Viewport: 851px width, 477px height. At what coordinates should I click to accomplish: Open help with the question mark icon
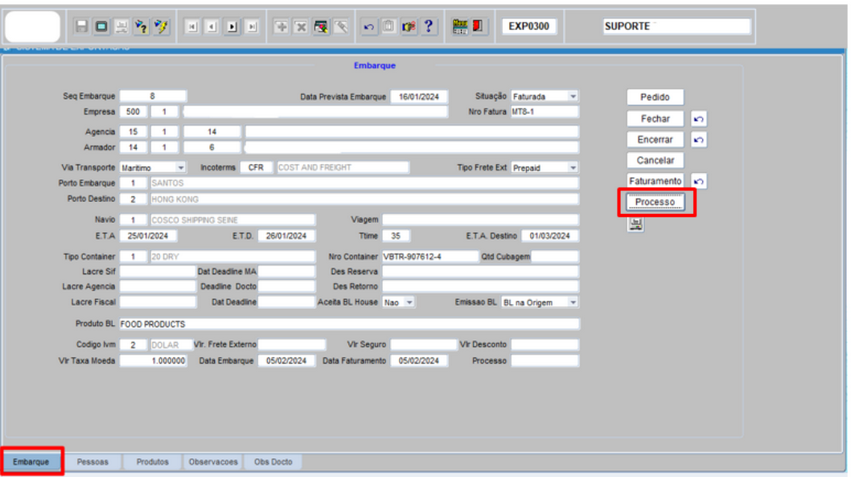point(429,27)
